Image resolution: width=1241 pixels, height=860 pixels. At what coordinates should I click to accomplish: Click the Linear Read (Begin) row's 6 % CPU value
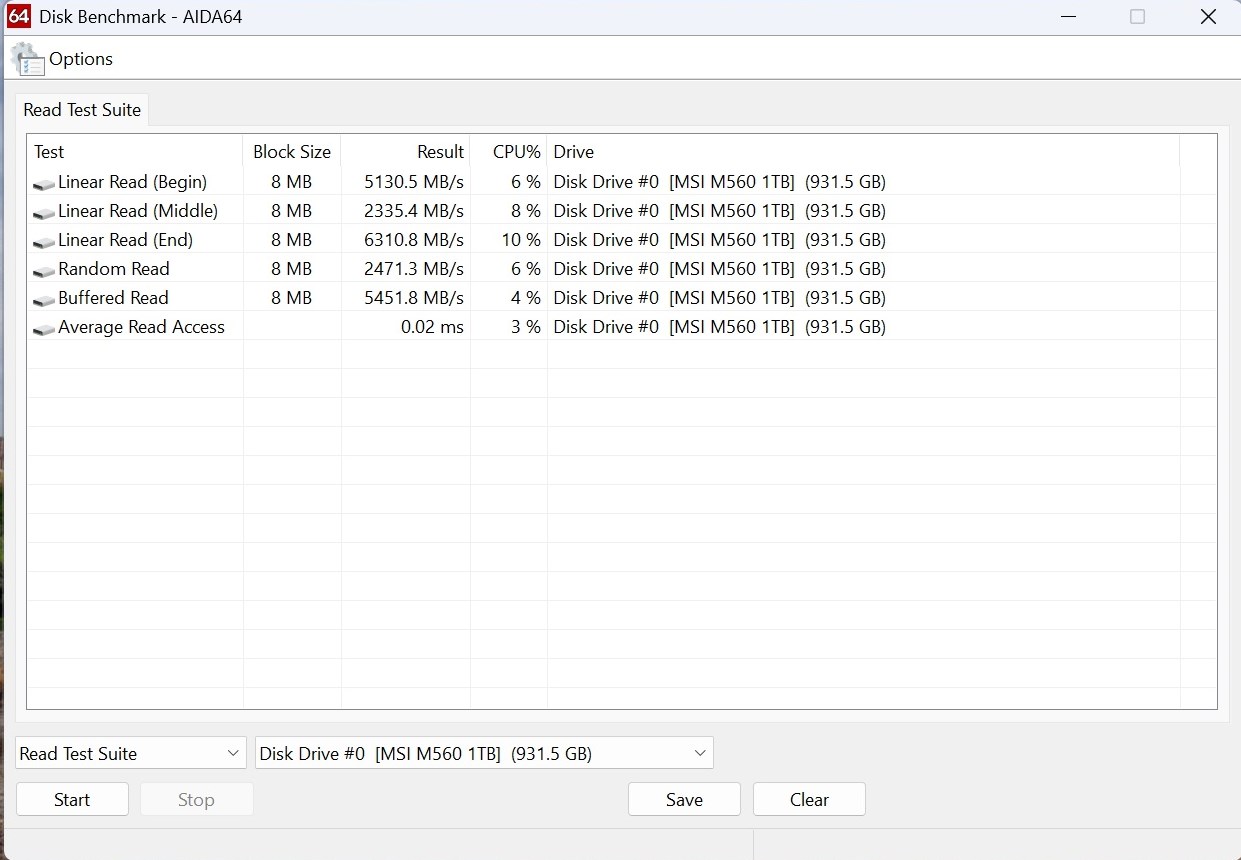point(526,182)
